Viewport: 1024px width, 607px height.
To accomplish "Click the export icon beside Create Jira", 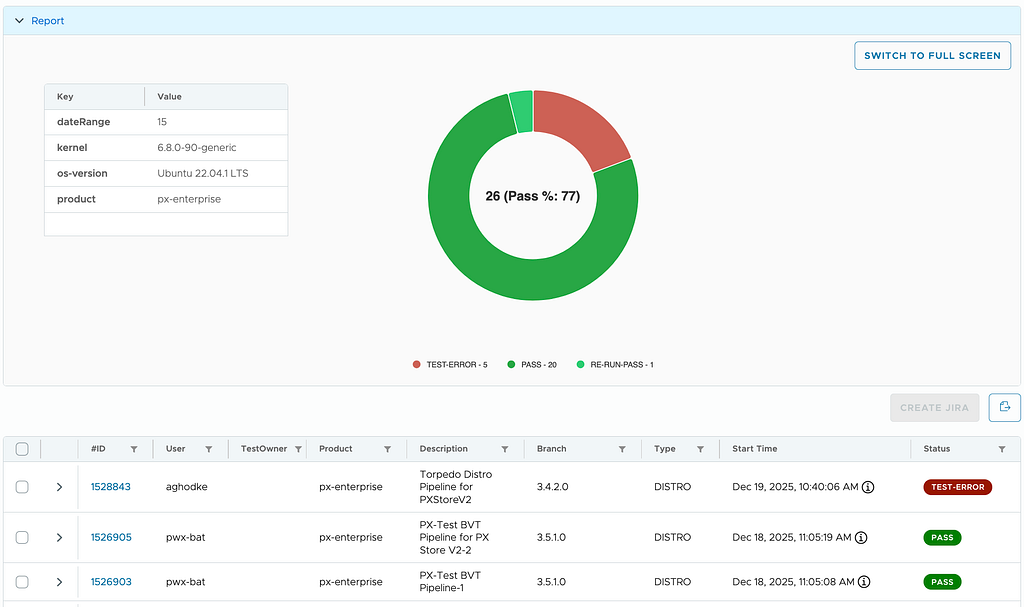I will [1004, 407].
